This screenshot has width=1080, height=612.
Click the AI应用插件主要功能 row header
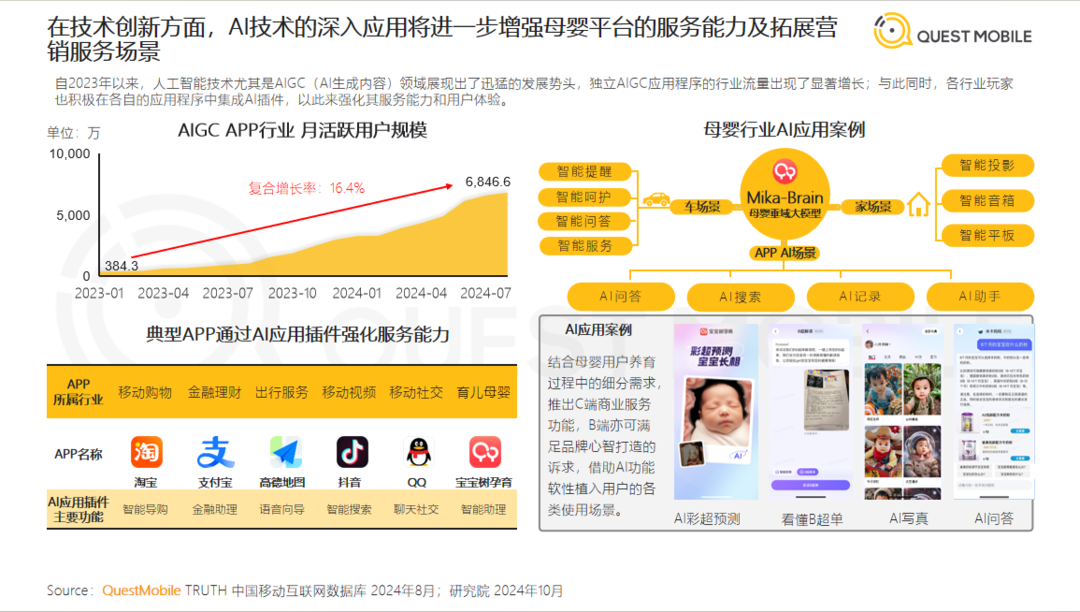coord(79,509)
